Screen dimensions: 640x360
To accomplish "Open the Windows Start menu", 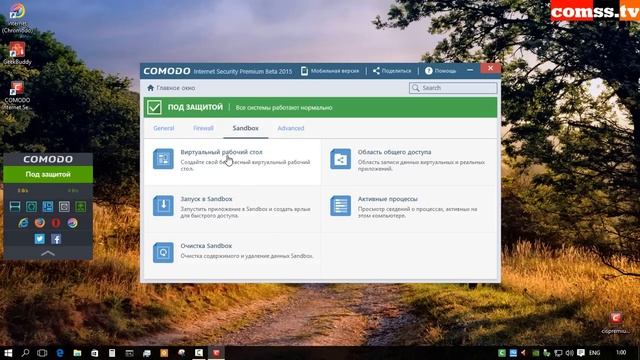I will pyautogui.click(x=8, y=353).
